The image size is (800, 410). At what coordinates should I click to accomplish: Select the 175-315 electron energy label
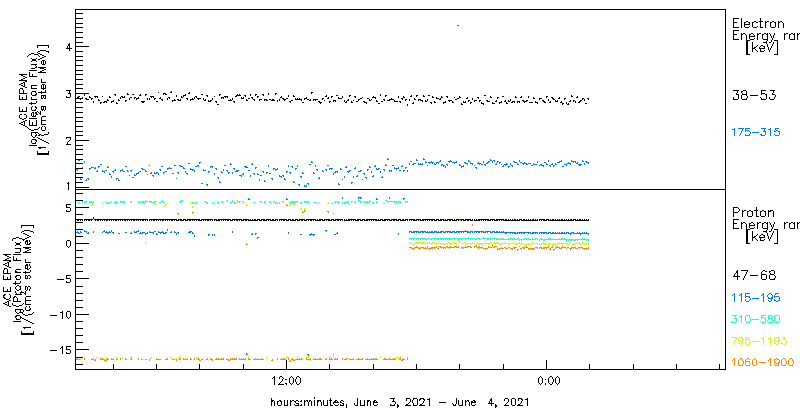click(x=756, y=133)
